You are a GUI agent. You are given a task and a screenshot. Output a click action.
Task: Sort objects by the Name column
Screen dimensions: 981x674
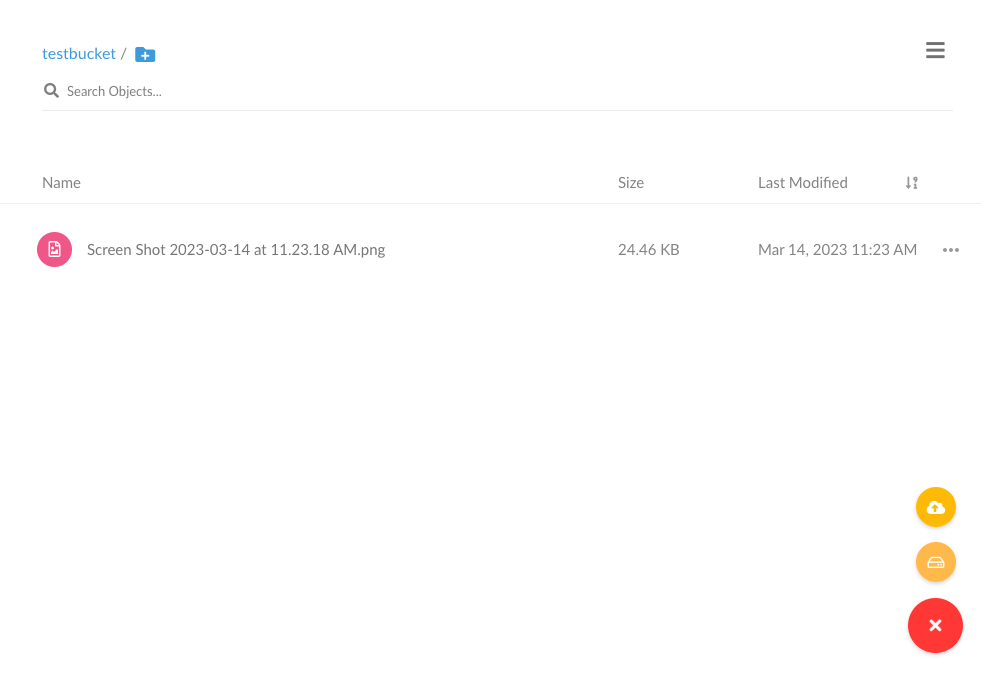click(x=61, y=182)
